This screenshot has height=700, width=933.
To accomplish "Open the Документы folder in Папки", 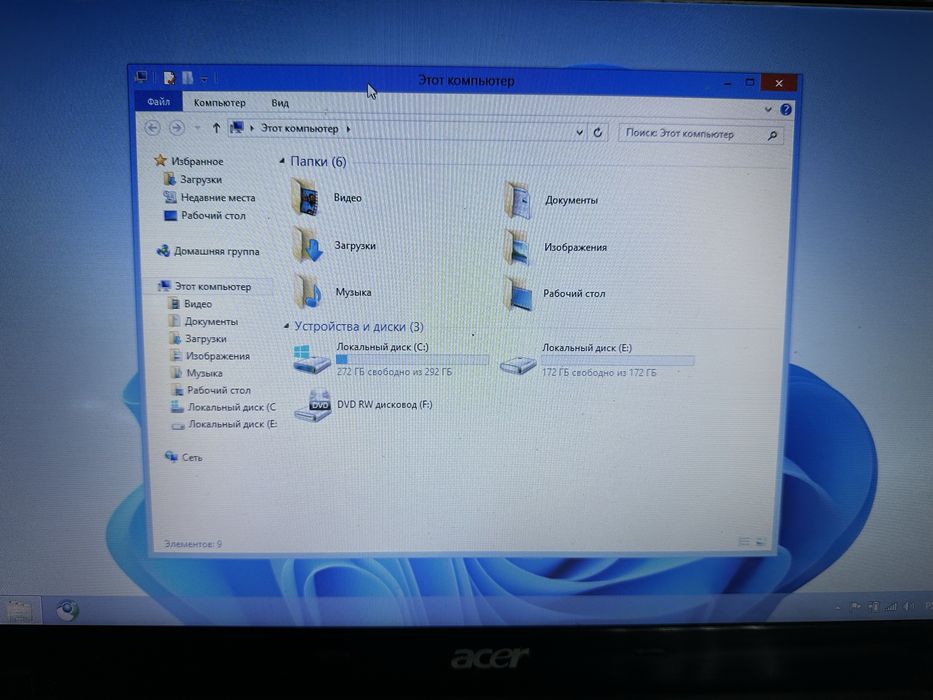I will [x=551, y=200].
